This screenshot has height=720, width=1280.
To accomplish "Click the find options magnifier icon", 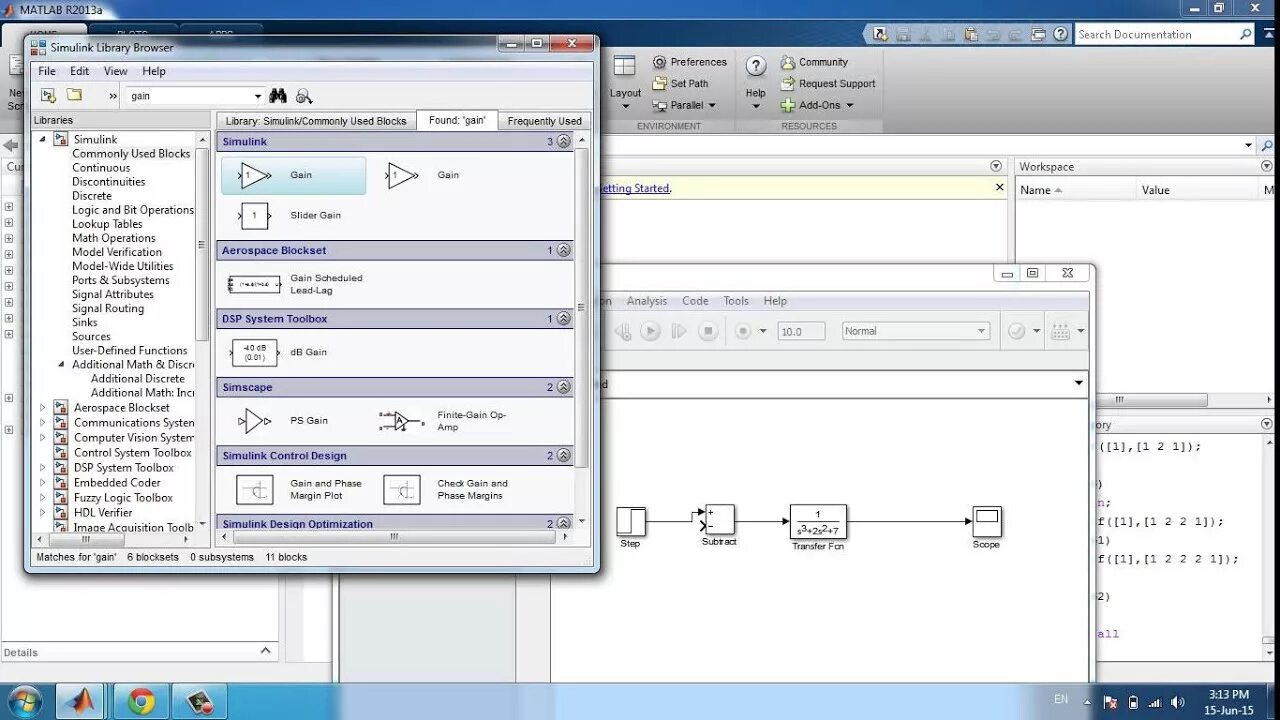I will pyautogui.click(x=304, y=96).
